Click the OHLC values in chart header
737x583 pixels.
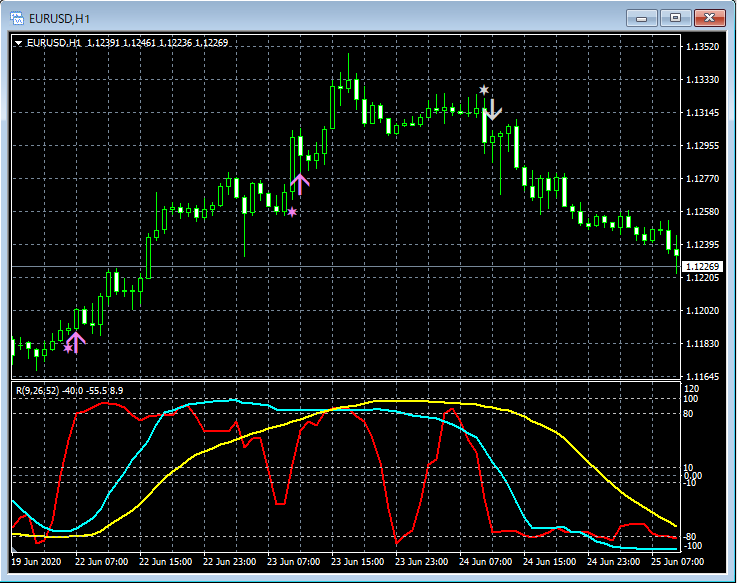click(x=157, y=43)
